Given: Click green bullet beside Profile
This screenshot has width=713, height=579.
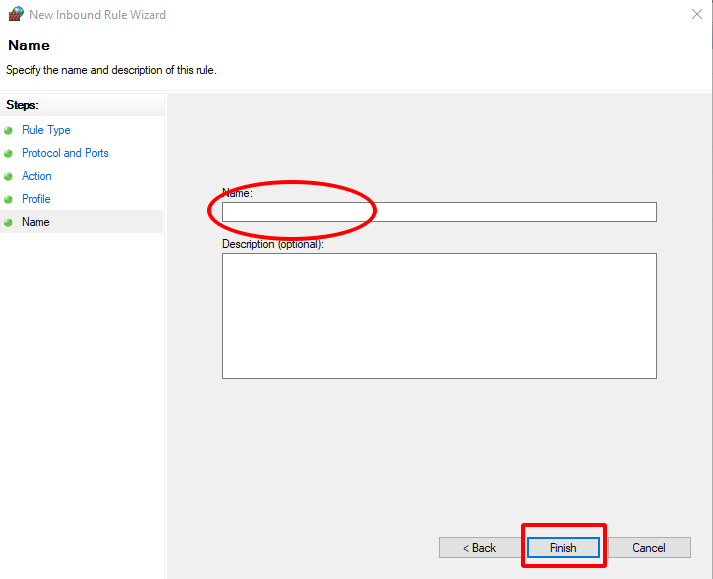Looking at the screenshot, I should (8, 199).
